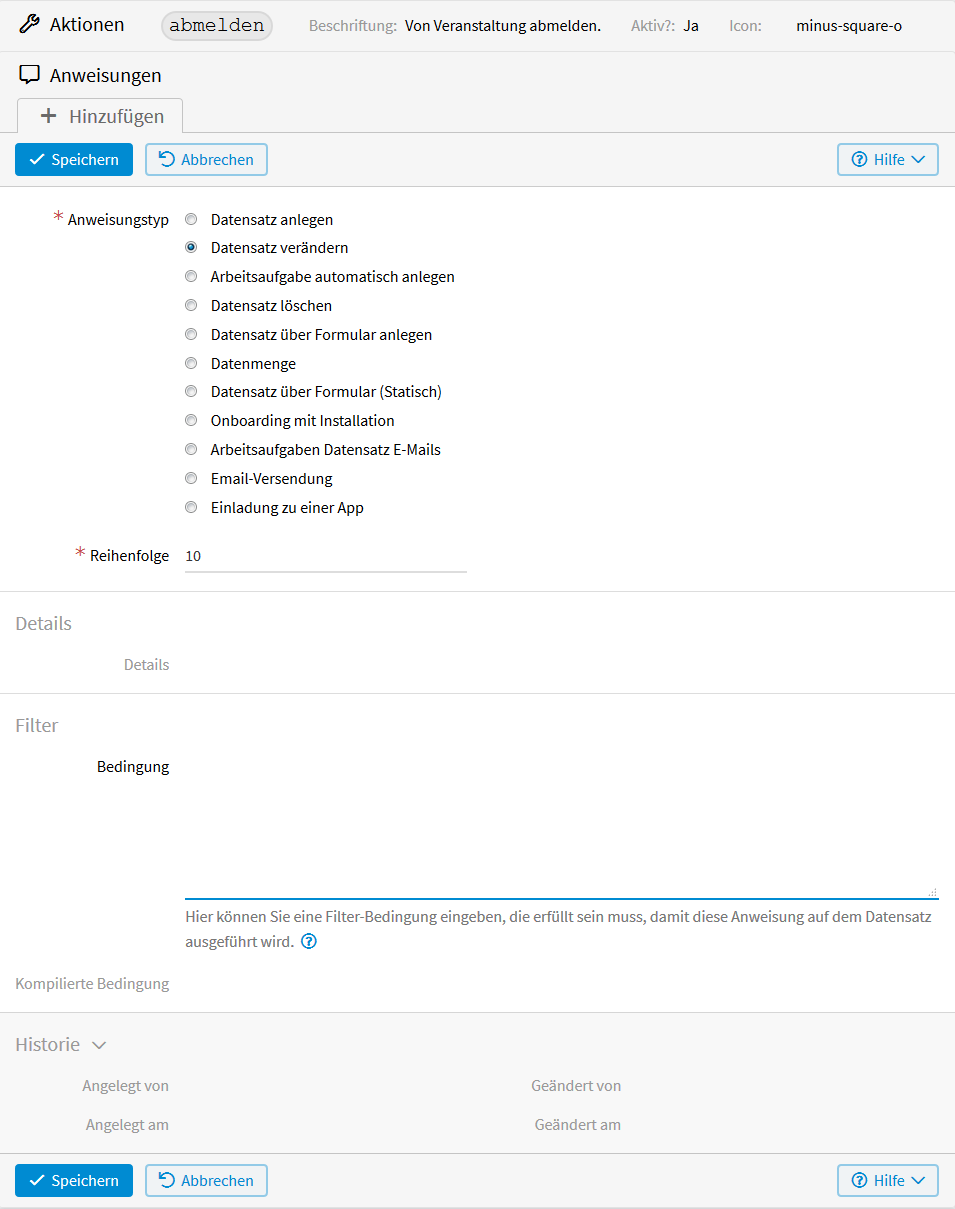Select the 'Email-Versendung' radio button
Image resolution: width=955 pixels, height=1209 pixels.
click(x=191, y=479)
